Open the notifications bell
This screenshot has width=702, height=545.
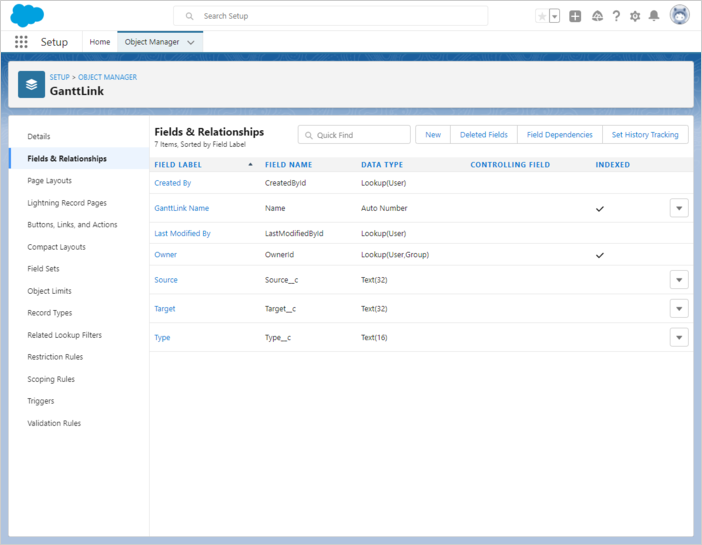tap(654, 16)
